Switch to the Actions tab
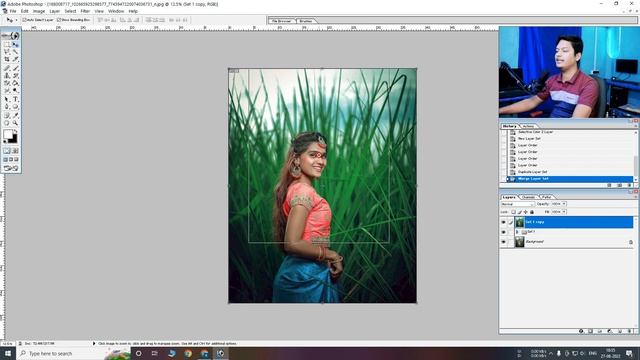640x360 pixels. (528, 126)
